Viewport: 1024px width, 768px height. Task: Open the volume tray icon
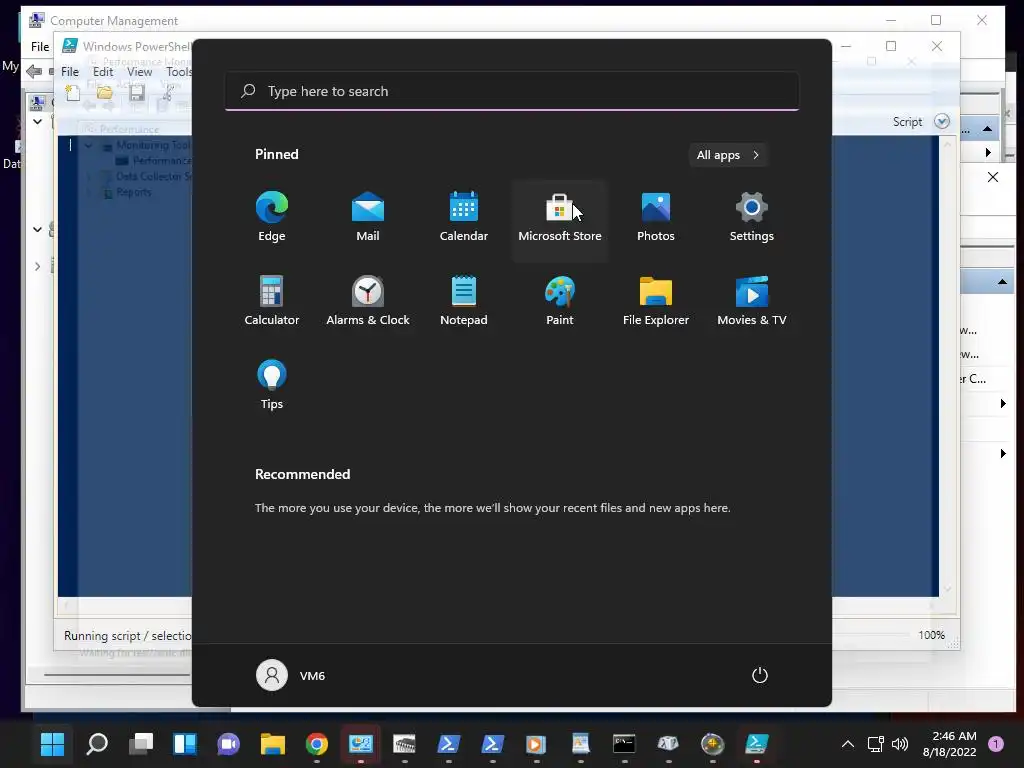(x=900, y=743)
